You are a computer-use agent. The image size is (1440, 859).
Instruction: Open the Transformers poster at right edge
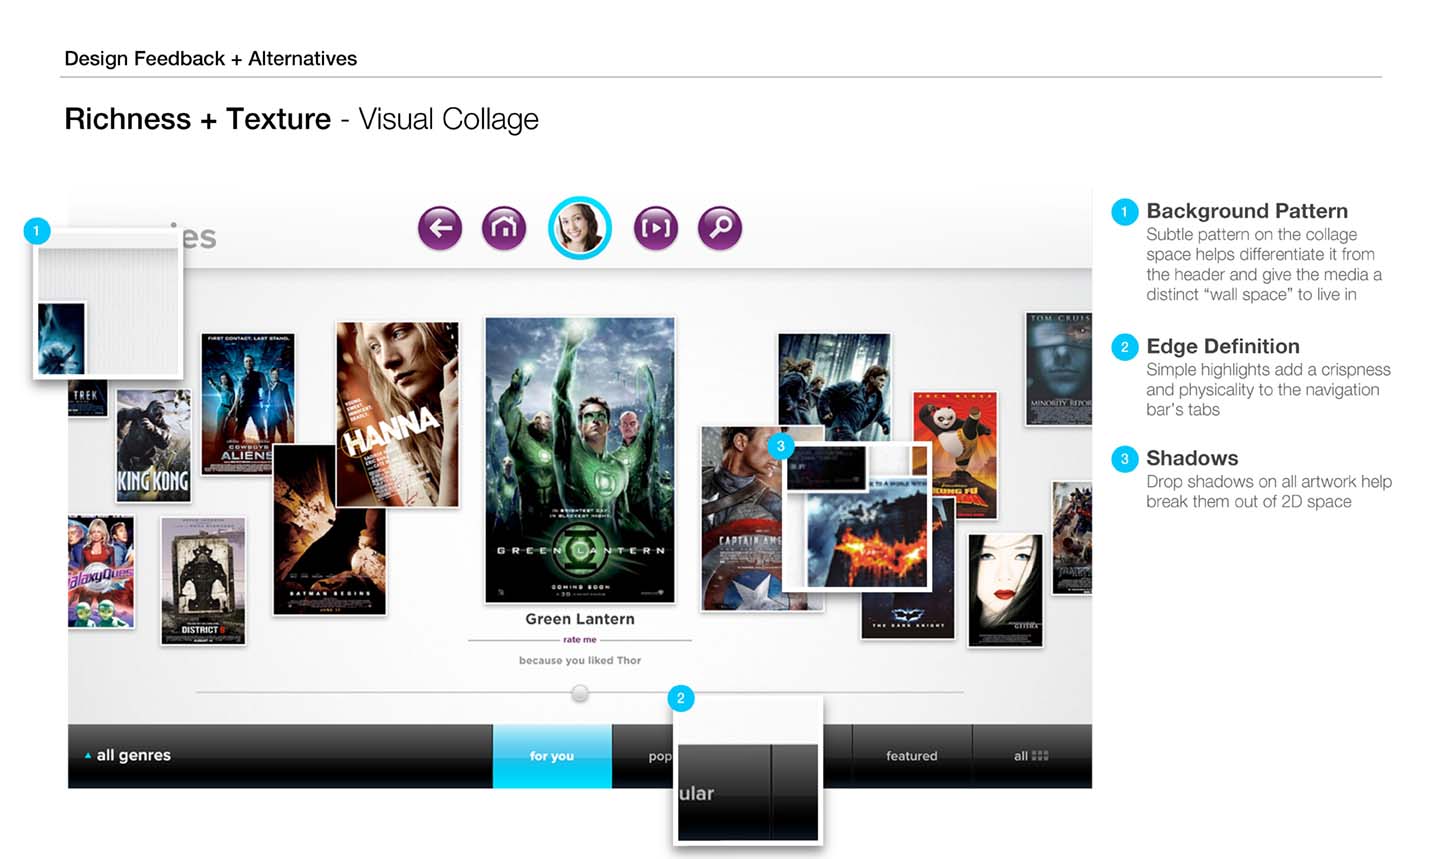(x=1072, y=538)
